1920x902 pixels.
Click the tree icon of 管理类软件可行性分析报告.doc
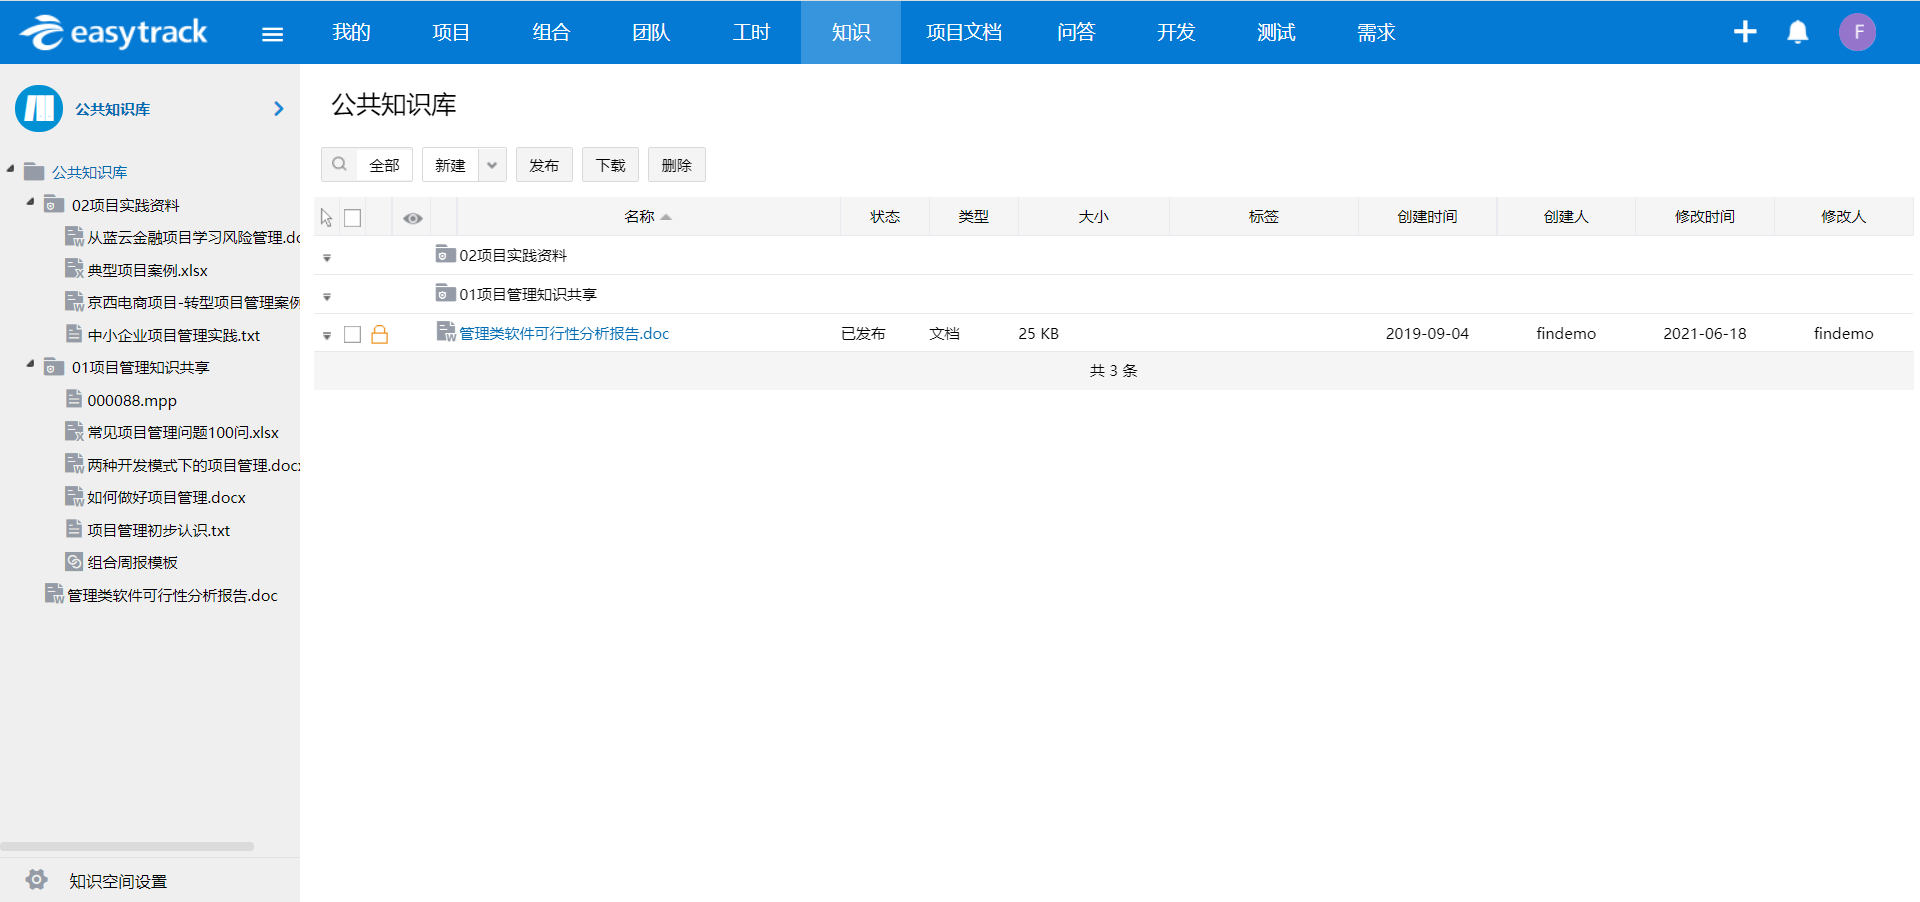[x=54, y=594]
